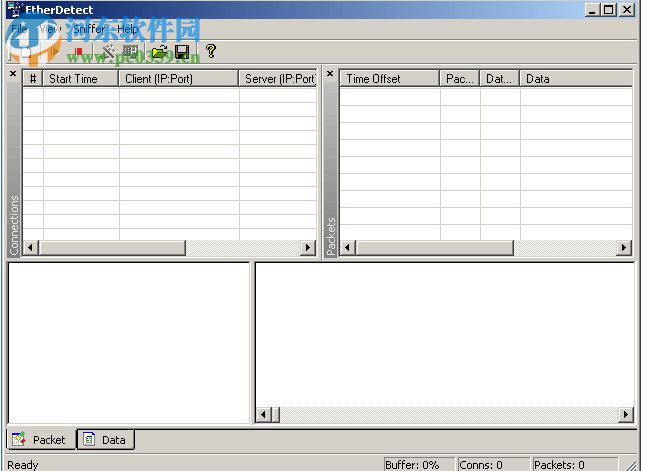Image resolution: width=646 pixels, height=471 pixels.
Task: Close the Connections panel with its X
Action: click(13, 74)
